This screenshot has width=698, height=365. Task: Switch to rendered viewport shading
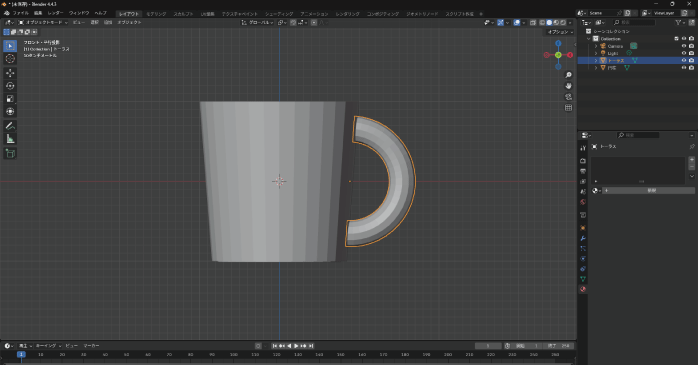tap(563, 22)
